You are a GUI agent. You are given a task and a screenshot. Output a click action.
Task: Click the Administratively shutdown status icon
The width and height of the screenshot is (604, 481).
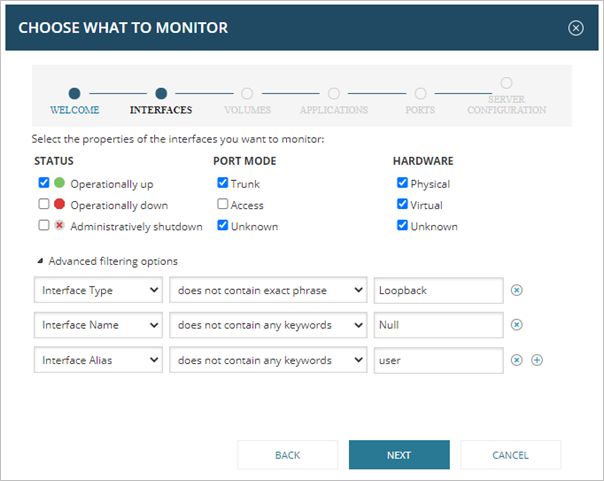click(59, 225)
